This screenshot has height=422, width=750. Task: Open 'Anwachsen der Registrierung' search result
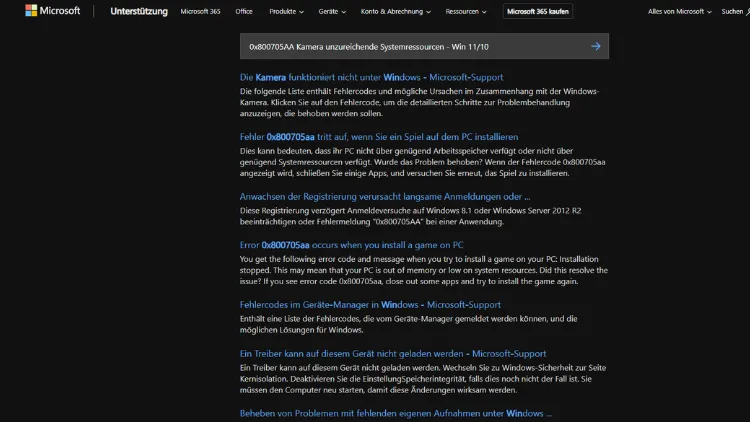click(x=385, y=196)
